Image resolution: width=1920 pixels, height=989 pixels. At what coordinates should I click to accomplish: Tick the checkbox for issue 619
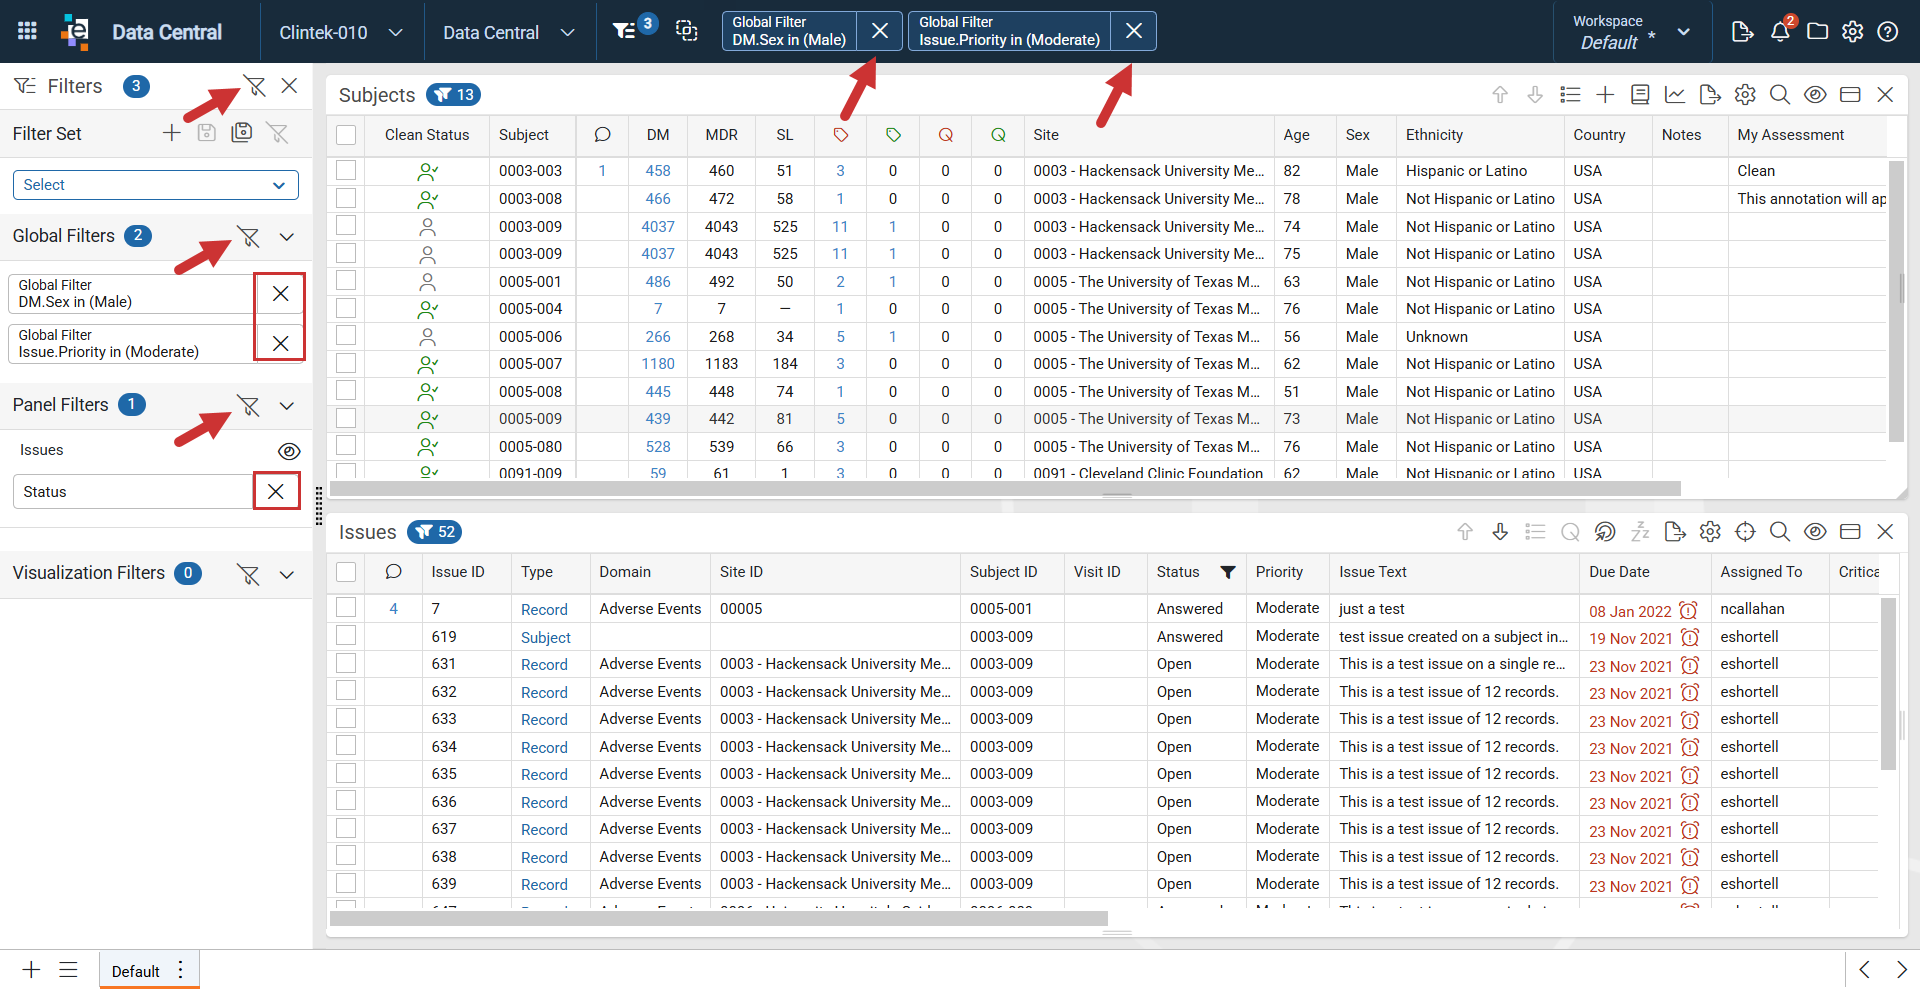(x=346, y=636)
